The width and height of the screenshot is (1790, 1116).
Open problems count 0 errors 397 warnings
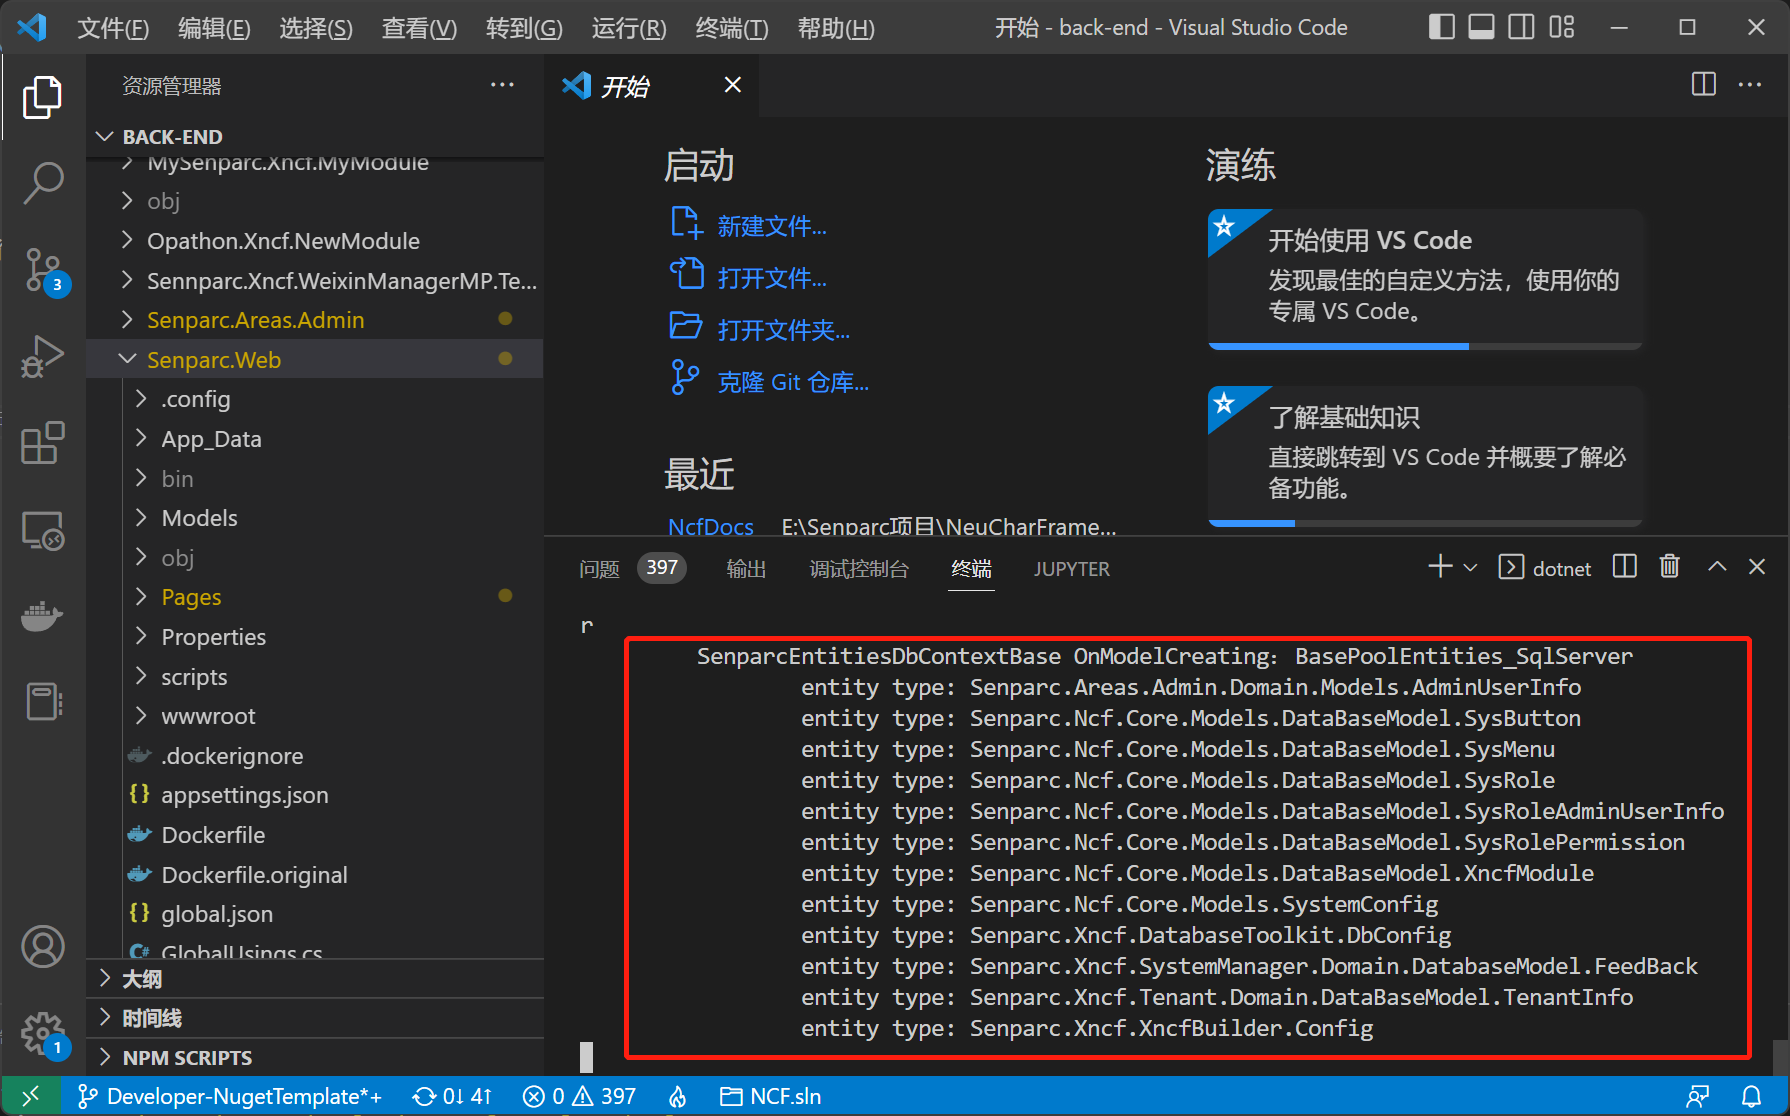(579, 1096)
